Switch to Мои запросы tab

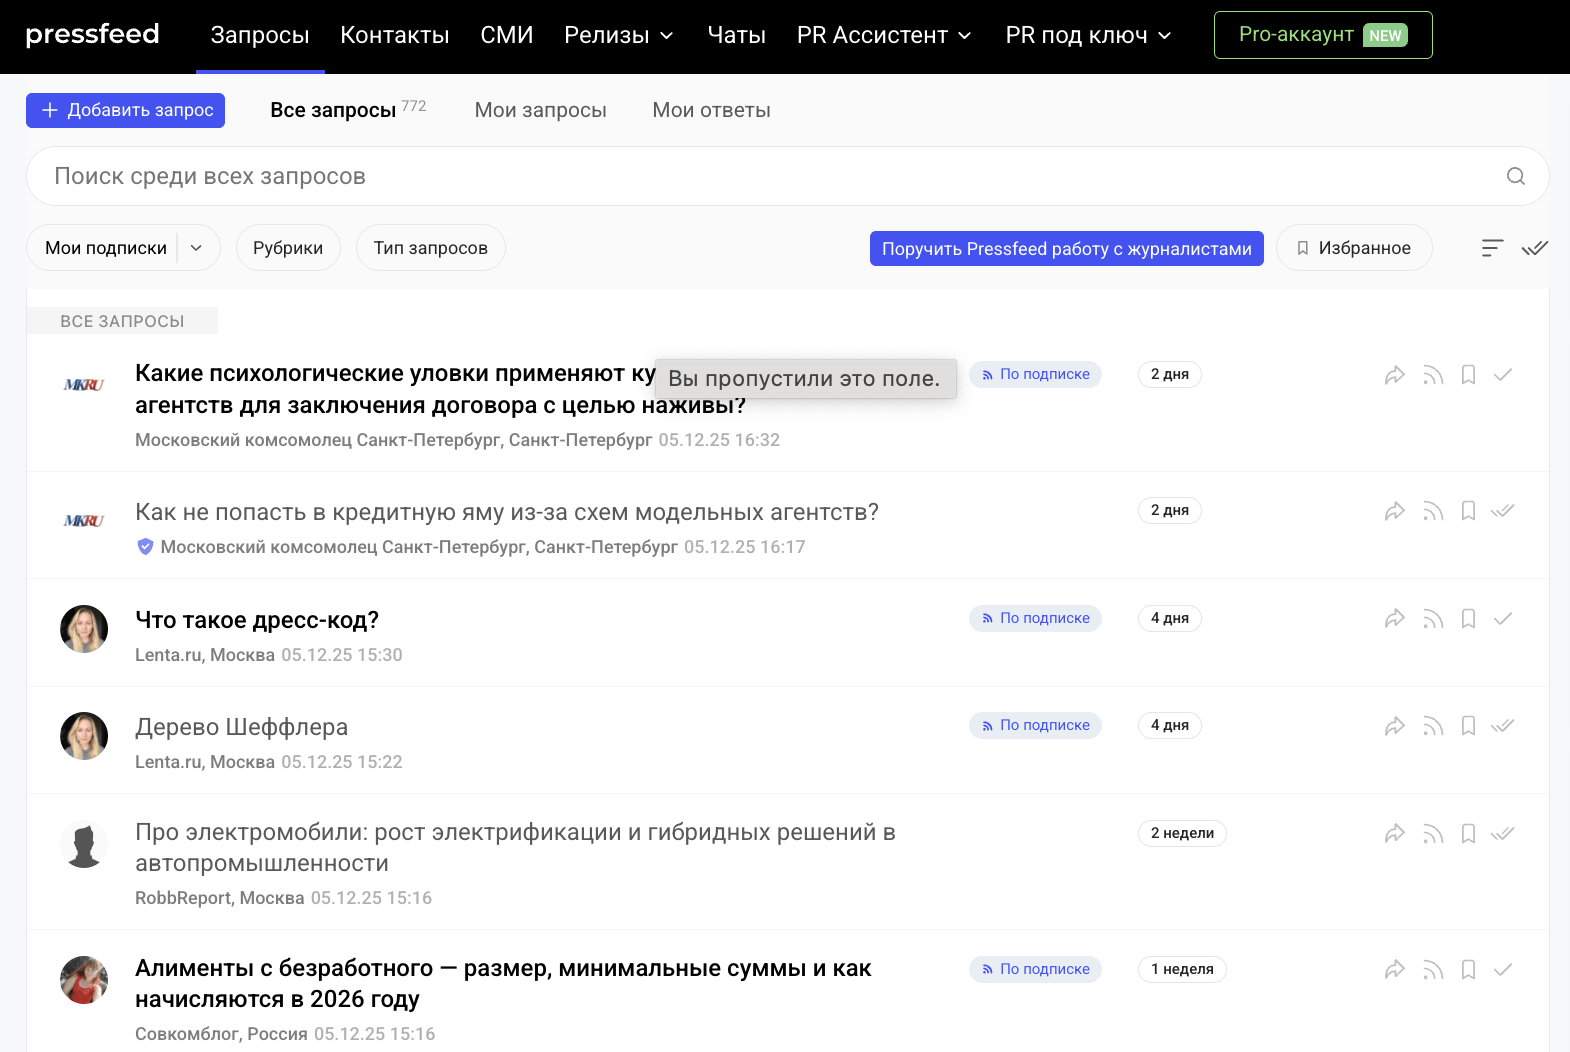(540, 110)
